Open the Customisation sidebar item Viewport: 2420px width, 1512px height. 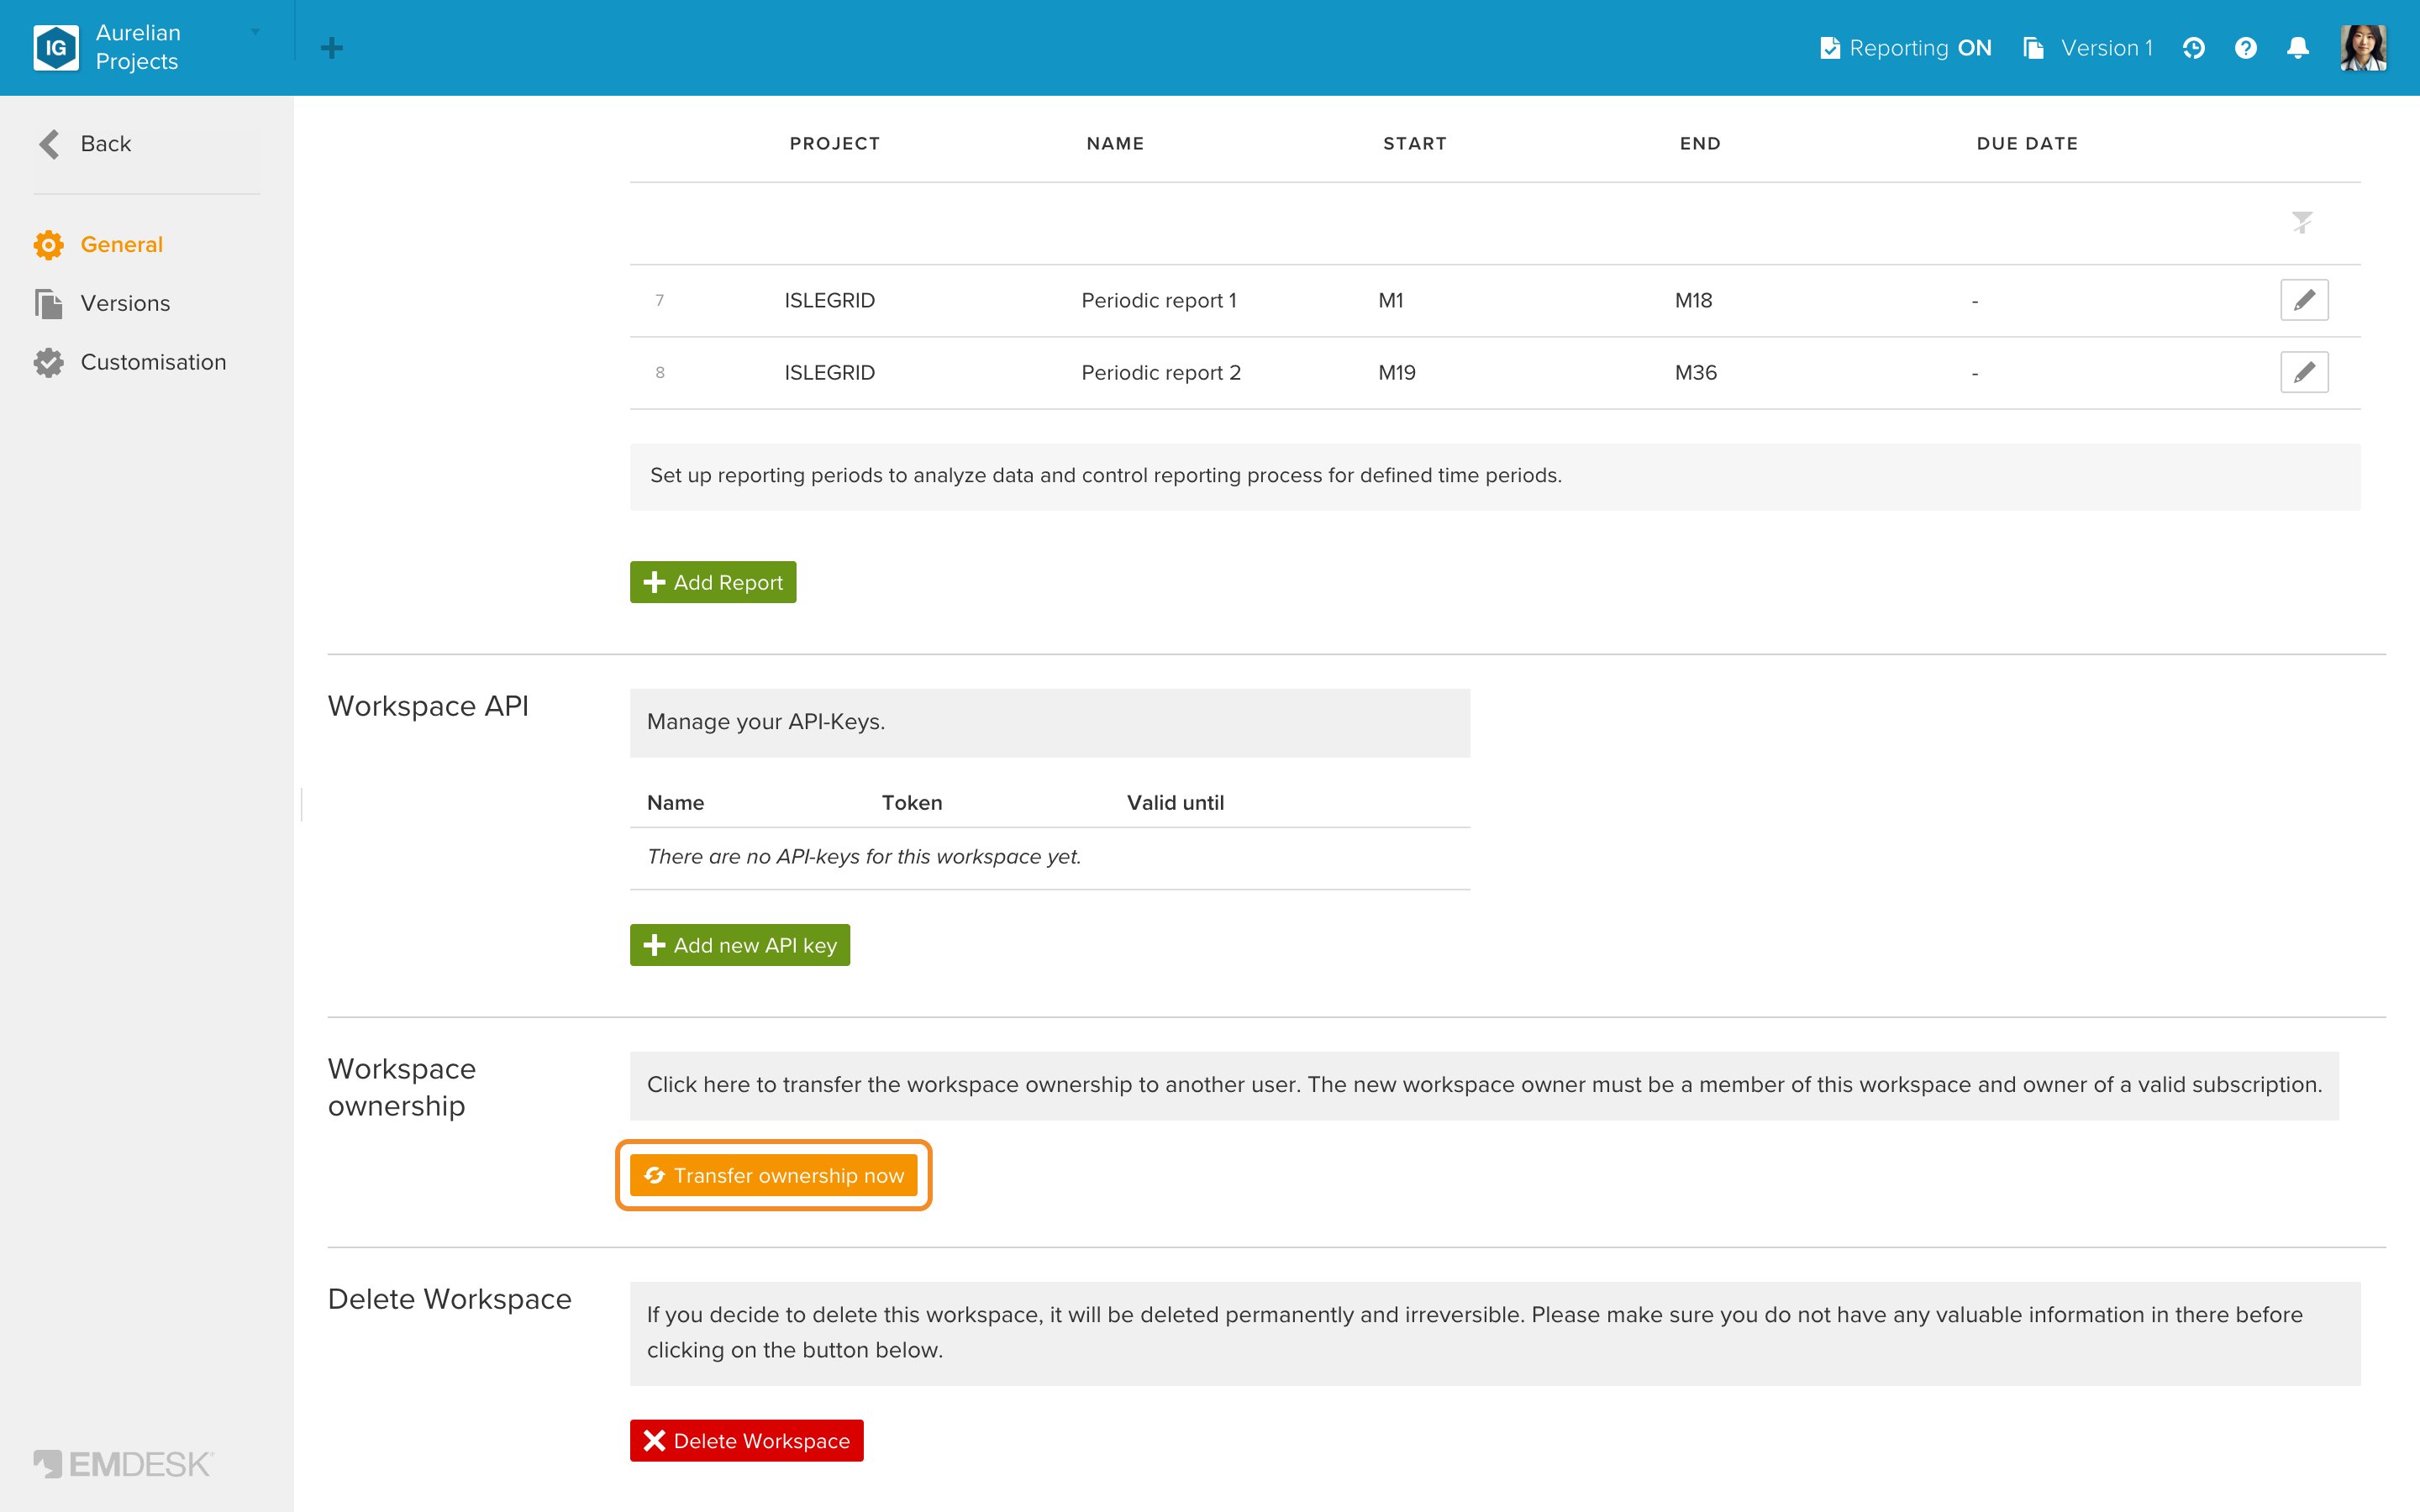130,362
